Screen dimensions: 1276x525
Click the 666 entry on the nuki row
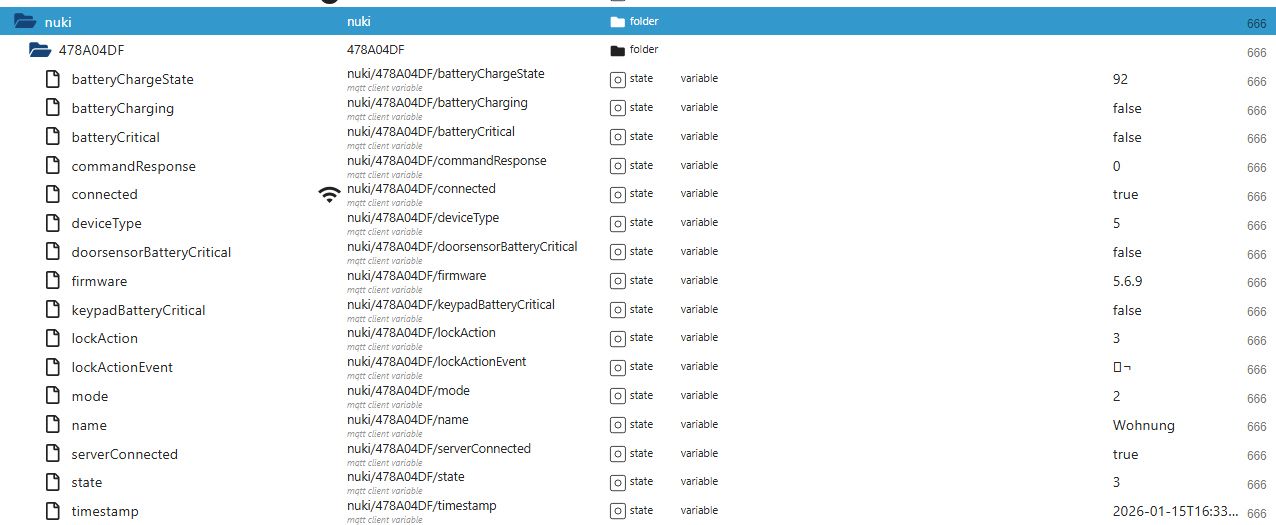[1257, 23]
